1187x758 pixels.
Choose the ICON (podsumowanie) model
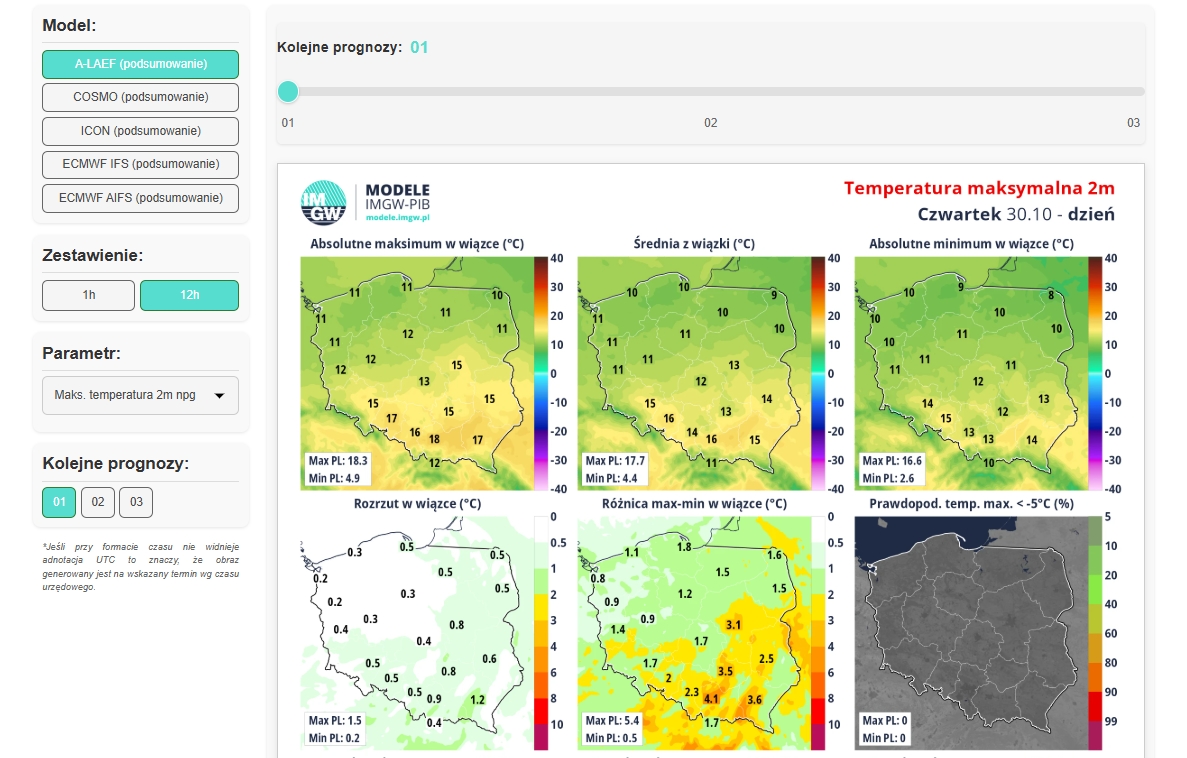140,131
